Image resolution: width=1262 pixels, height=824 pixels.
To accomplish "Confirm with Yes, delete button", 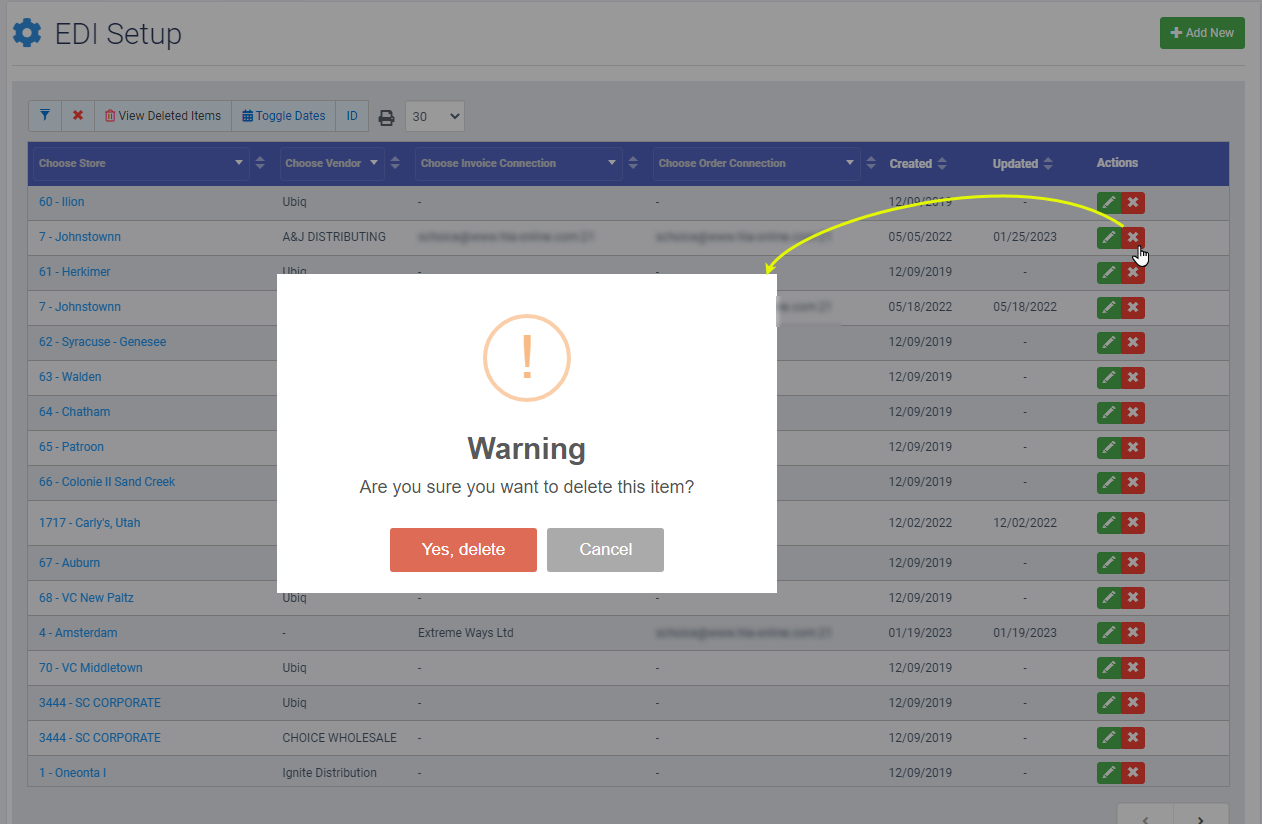I will click(x=463, y=550).
